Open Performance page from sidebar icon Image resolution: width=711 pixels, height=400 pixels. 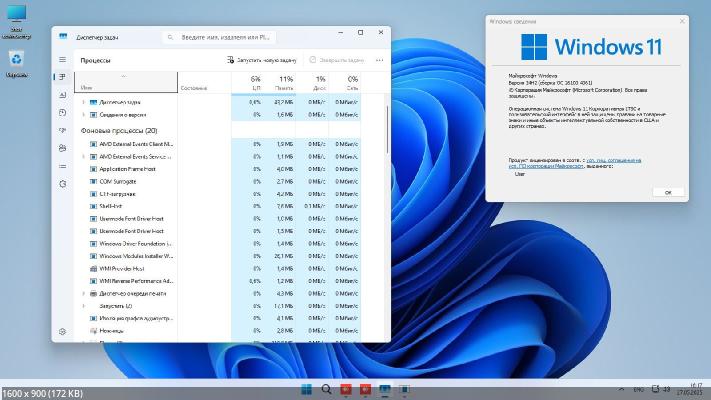tap(63, 95)
